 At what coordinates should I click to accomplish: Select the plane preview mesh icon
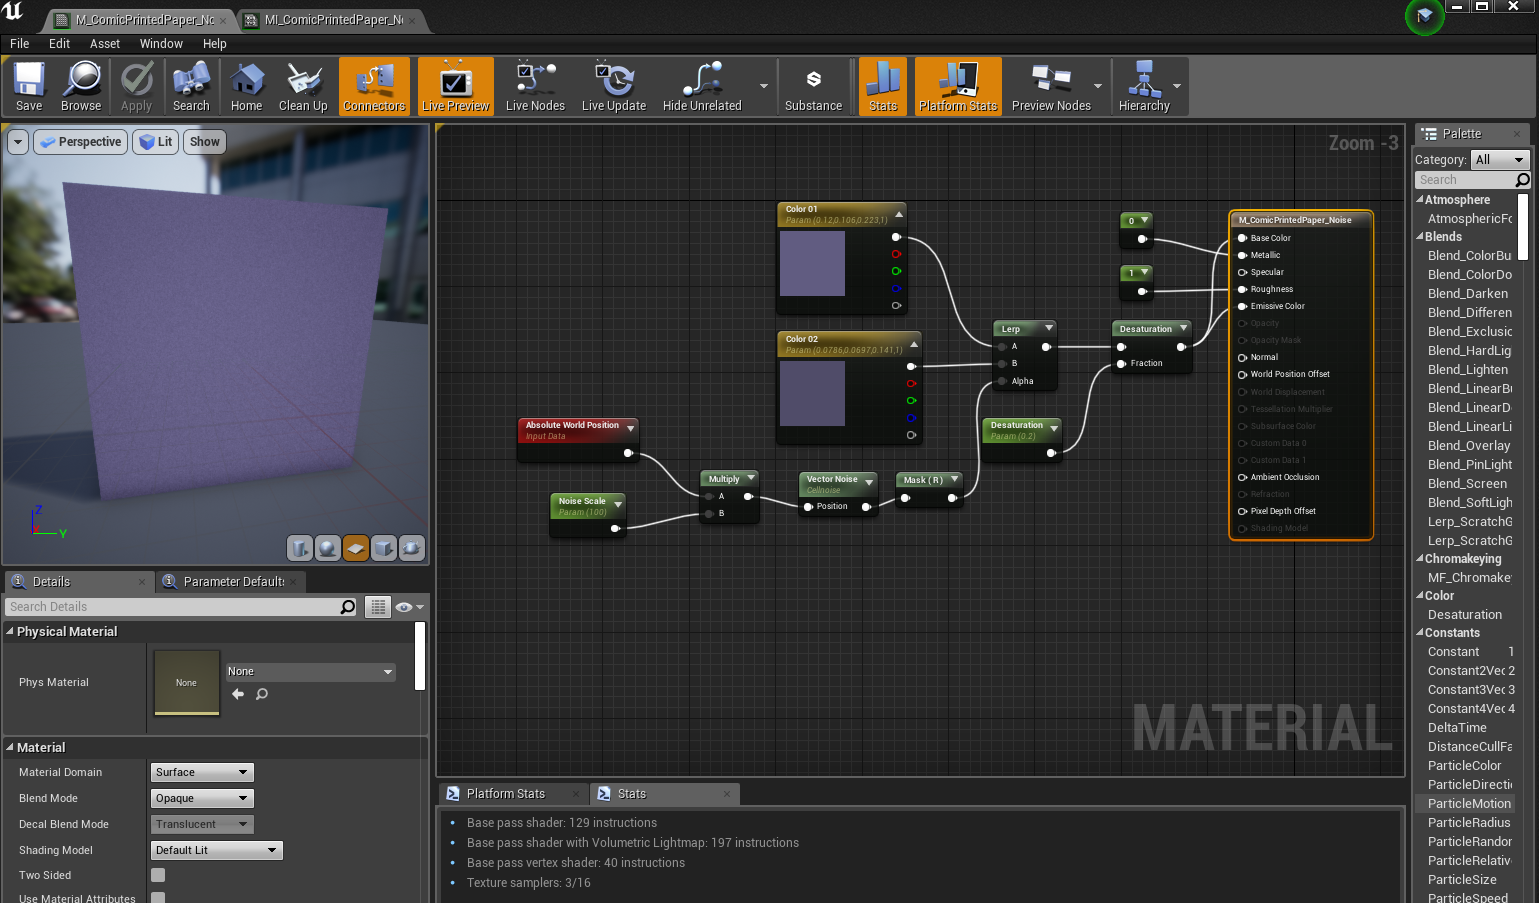(x=356, y=548)
